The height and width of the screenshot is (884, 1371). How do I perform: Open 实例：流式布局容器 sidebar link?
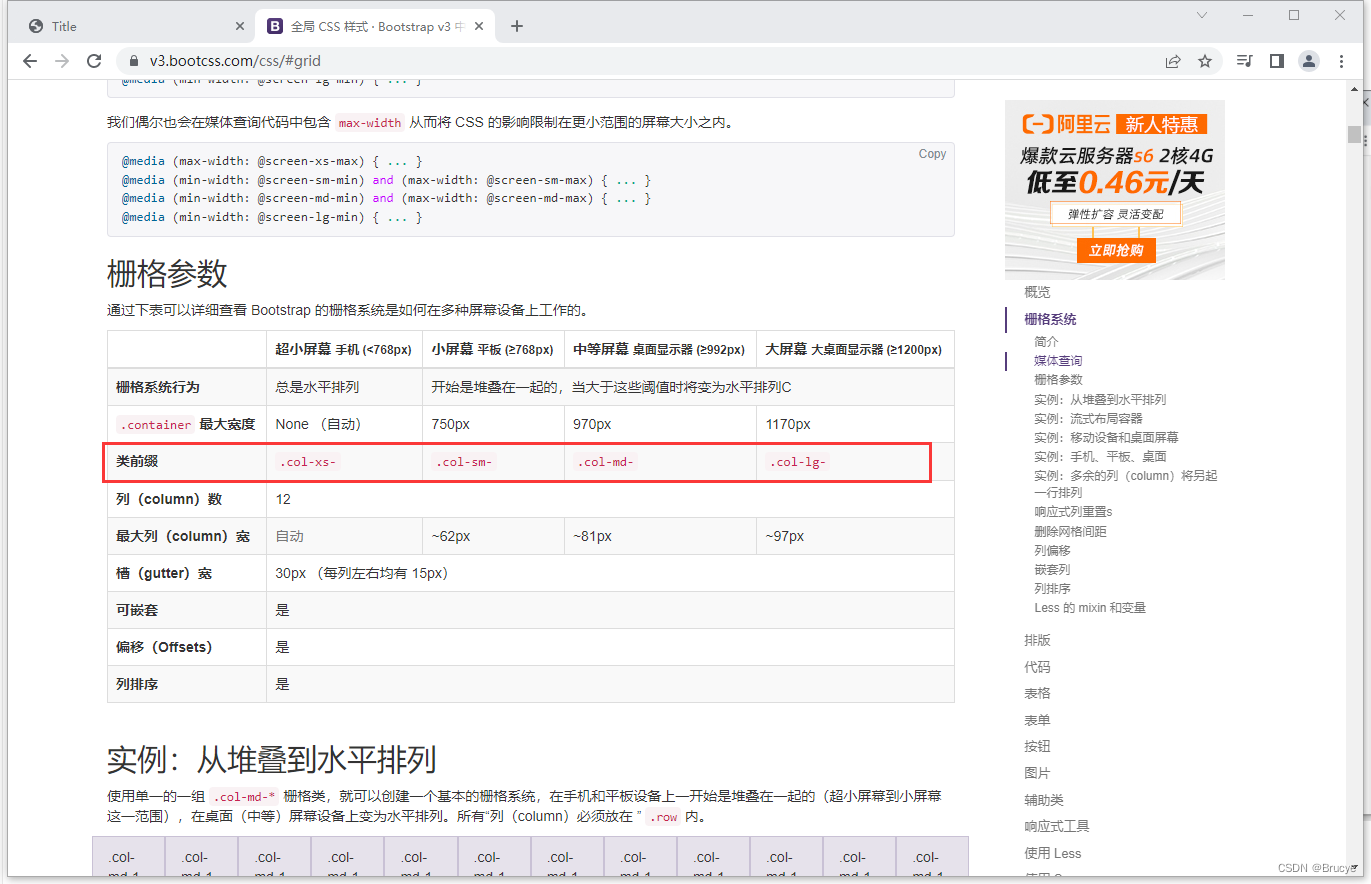1088,418
